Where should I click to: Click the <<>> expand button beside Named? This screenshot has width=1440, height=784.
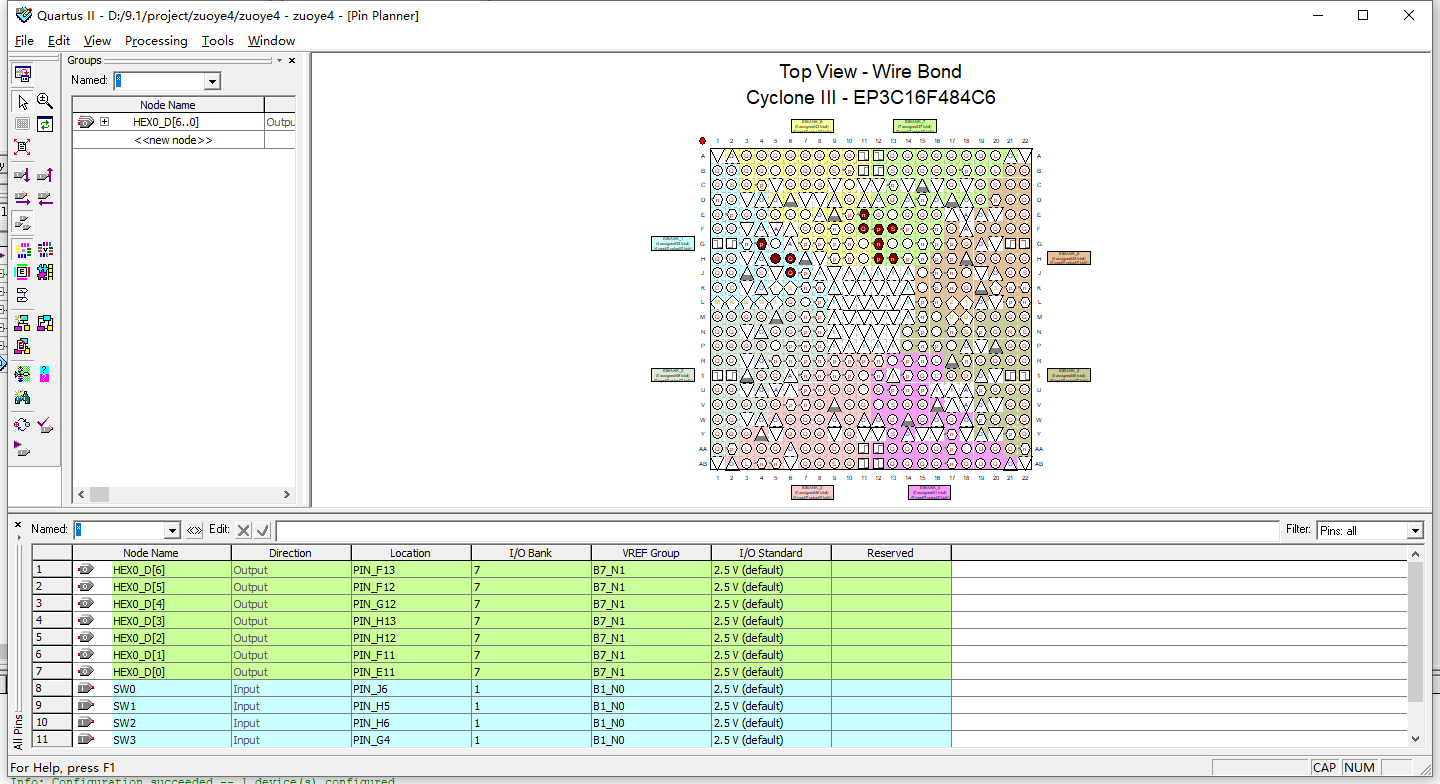click(x=194, y=530)
